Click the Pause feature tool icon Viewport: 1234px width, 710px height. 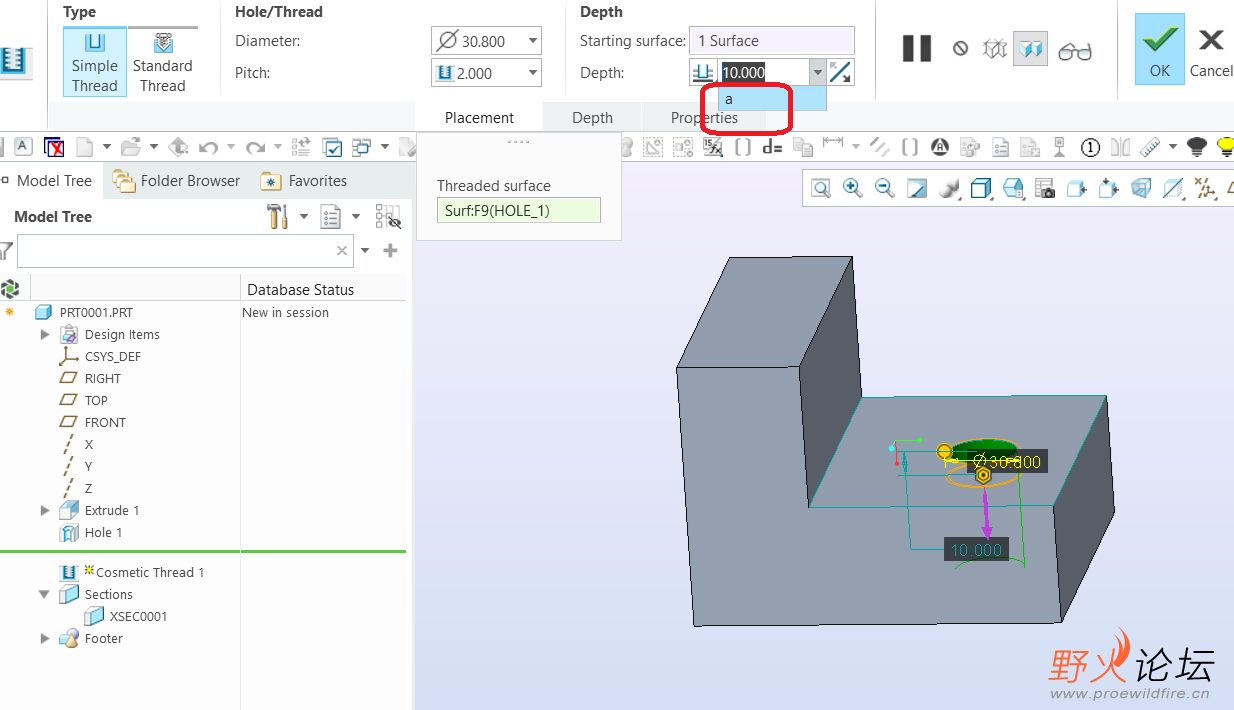[916, 48]
